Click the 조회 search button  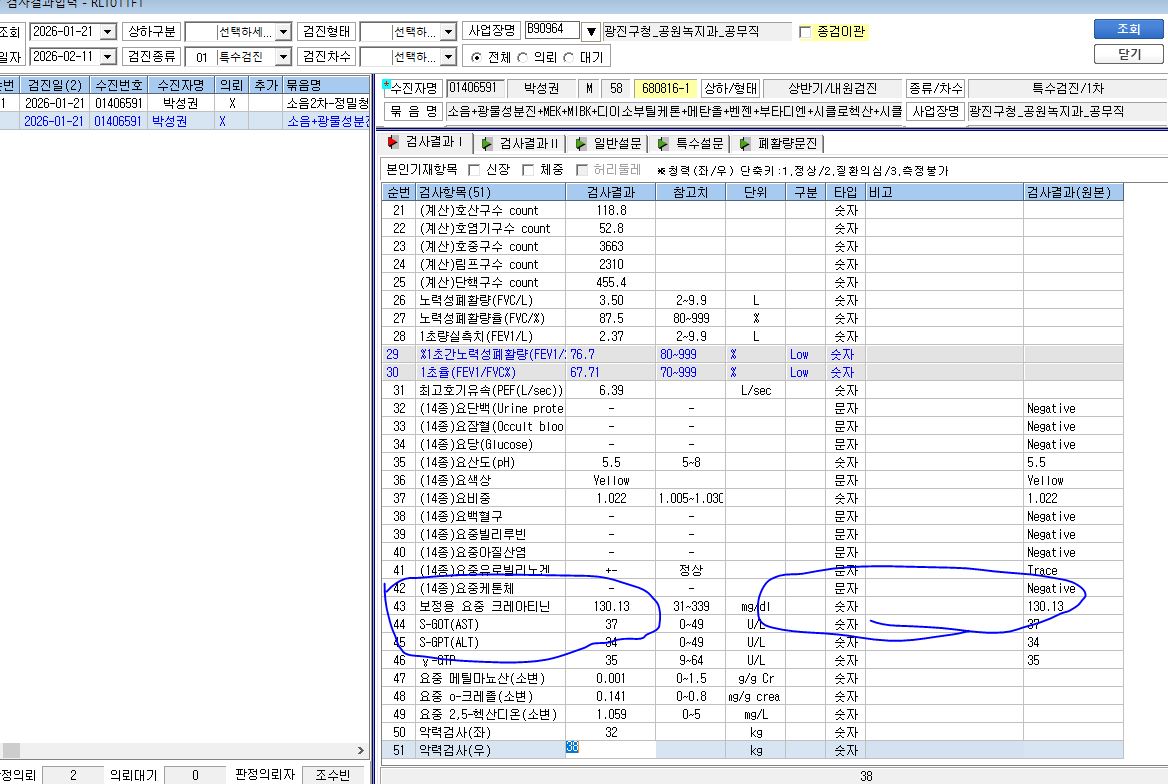(x=1129, y=29)
